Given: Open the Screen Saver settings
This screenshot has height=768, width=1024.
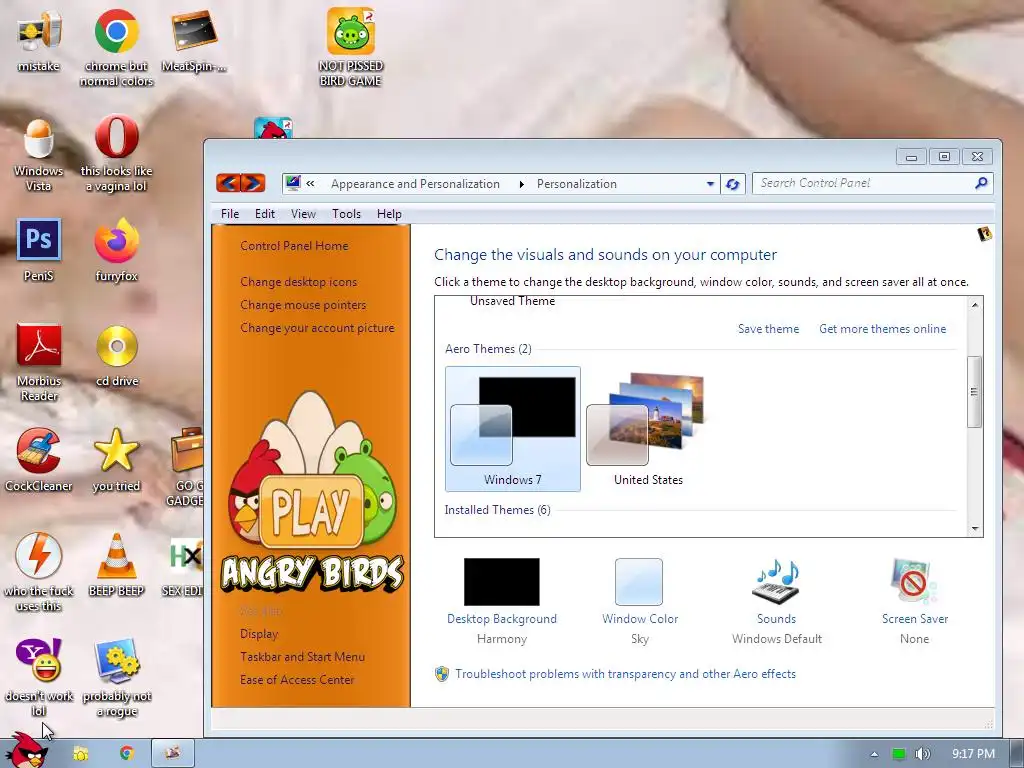Looking at the screenshot, I should point(914,601).
